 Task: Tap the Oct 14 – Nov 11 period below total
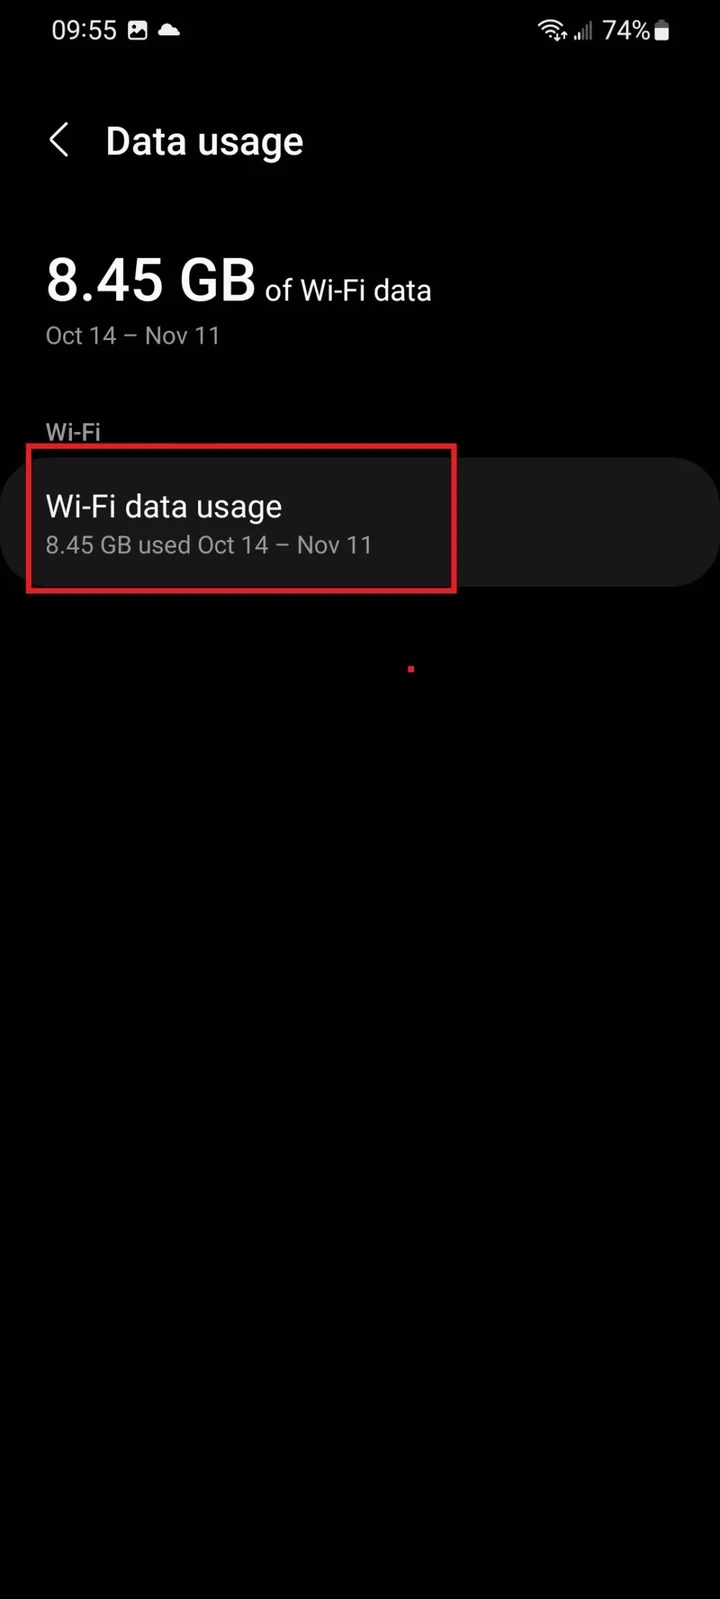(133, 336)
